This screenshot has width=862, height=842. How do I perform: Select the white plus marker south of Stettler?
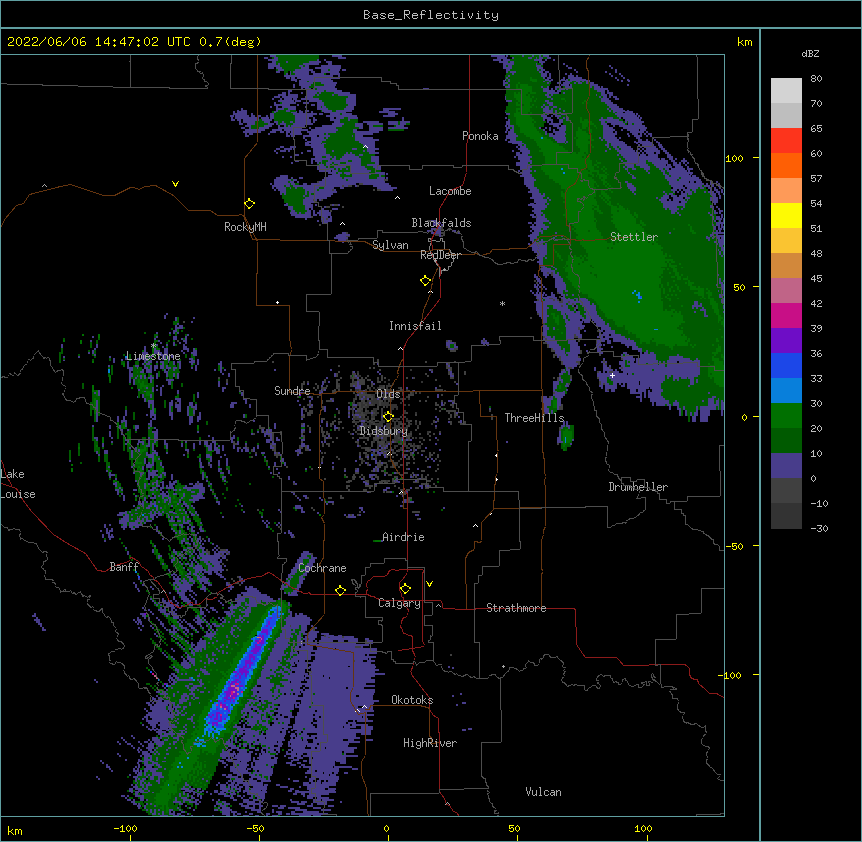[x=612, y=375]
